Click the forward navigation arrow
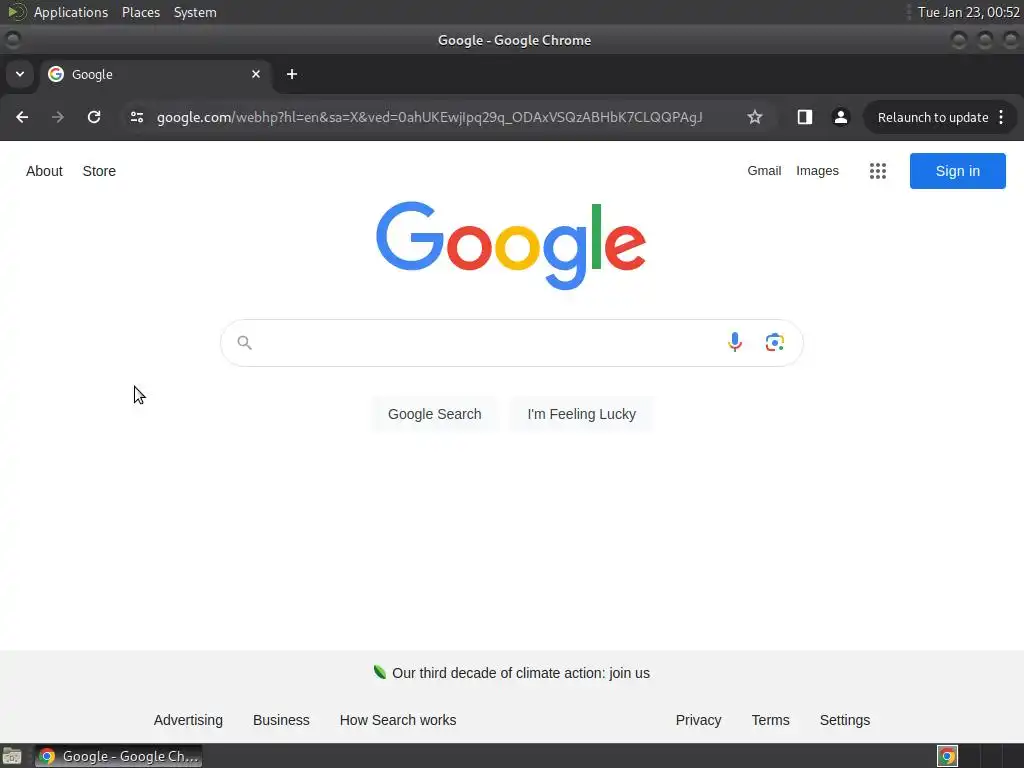1024x768 pixels. [58, 117]
